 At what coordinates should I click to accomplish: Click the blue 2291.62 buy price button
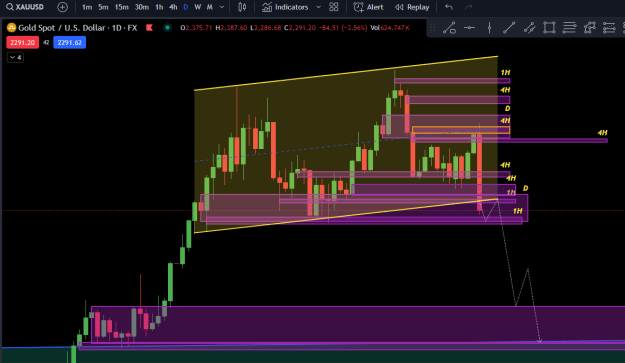coord(69,42)
